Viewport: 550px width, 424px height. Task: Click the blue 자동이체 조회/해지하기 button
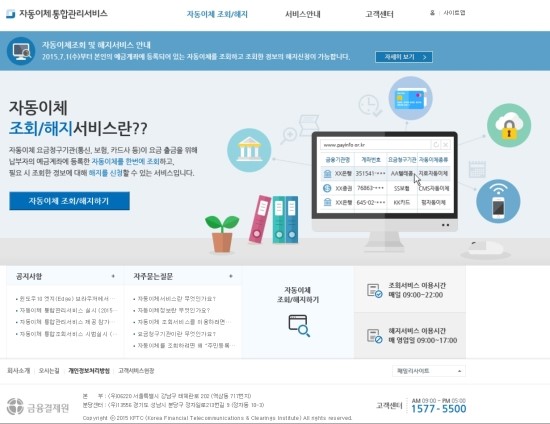[x=69, y=201]
